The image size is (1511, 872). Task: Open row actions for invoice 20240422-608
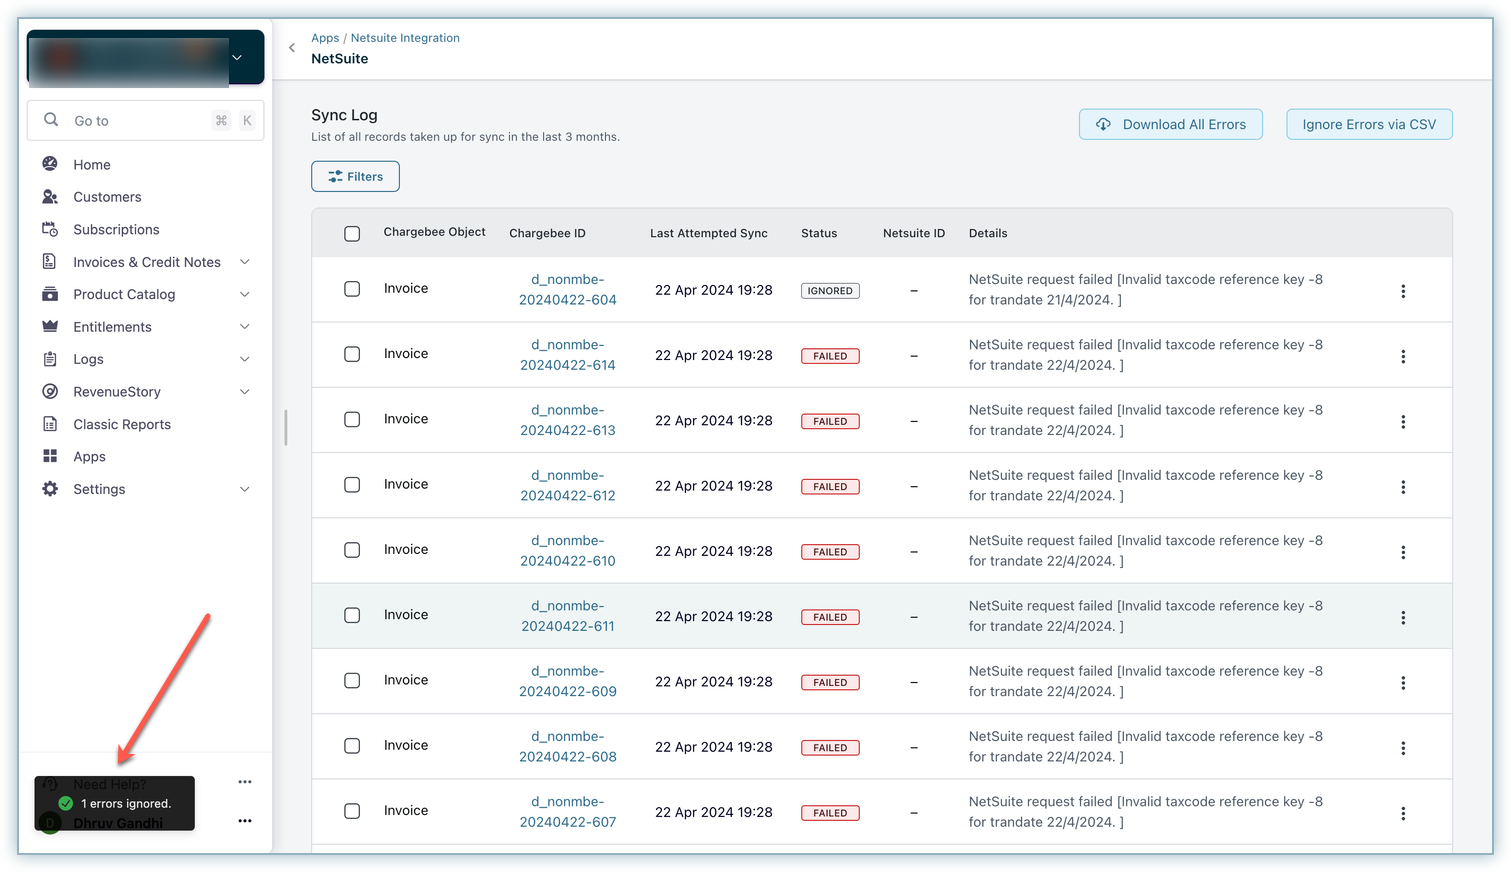click(1403, 748)
